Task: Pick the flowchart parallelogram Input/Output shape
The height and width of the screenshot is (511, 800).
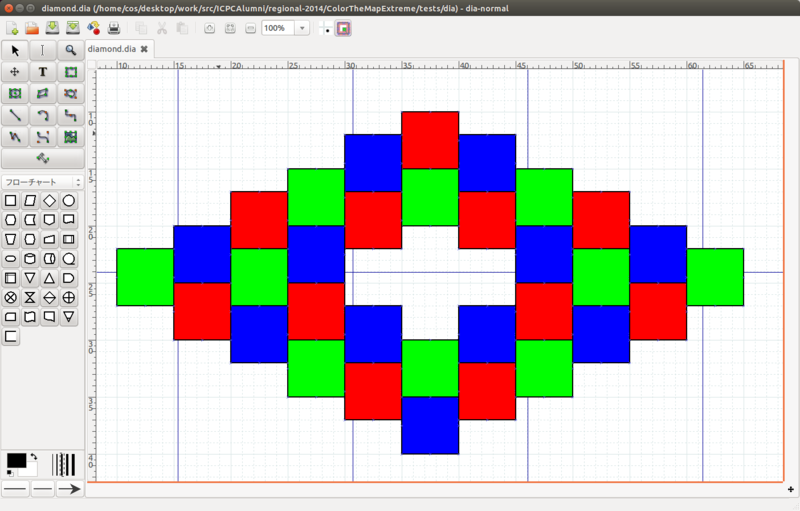Action: tap(30, 200)
